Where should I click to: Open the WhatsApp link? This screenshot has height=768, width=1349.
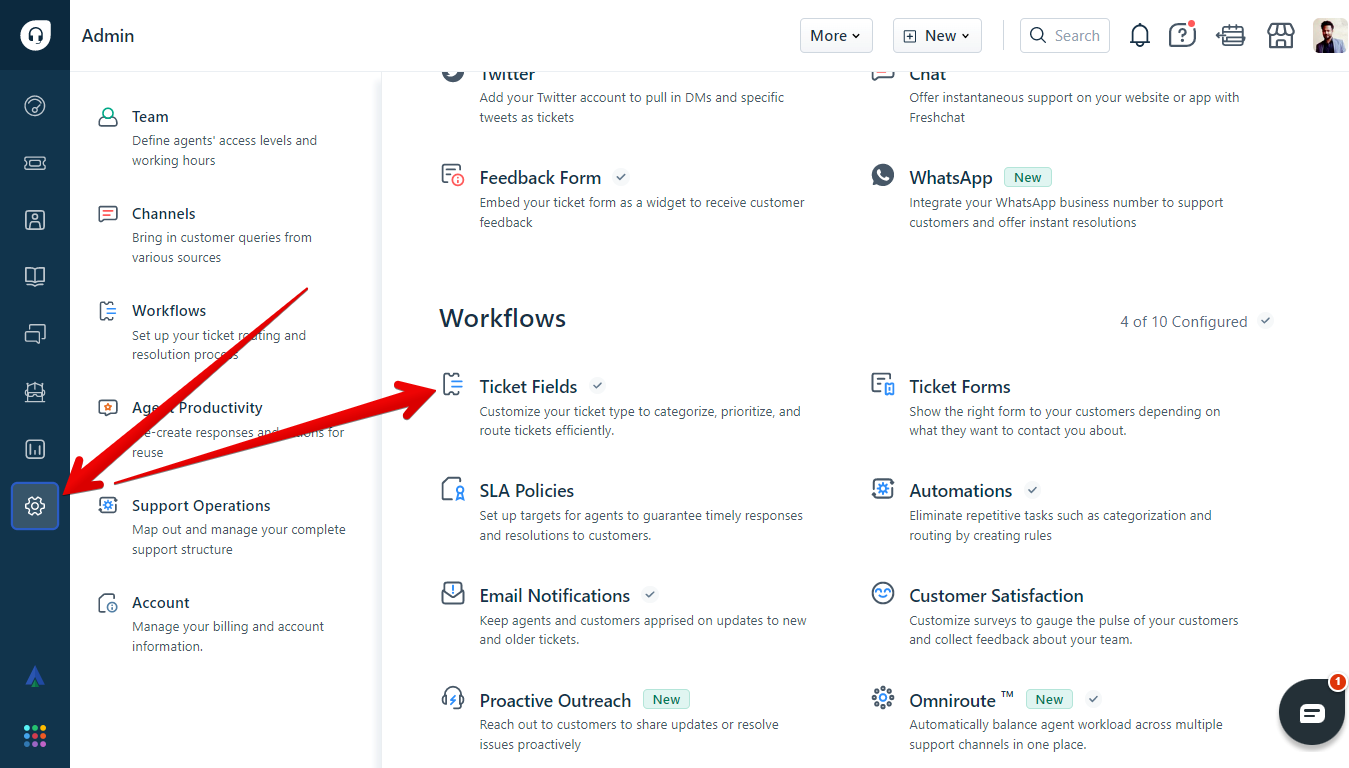pyautogui.click(x=951, y=177)
